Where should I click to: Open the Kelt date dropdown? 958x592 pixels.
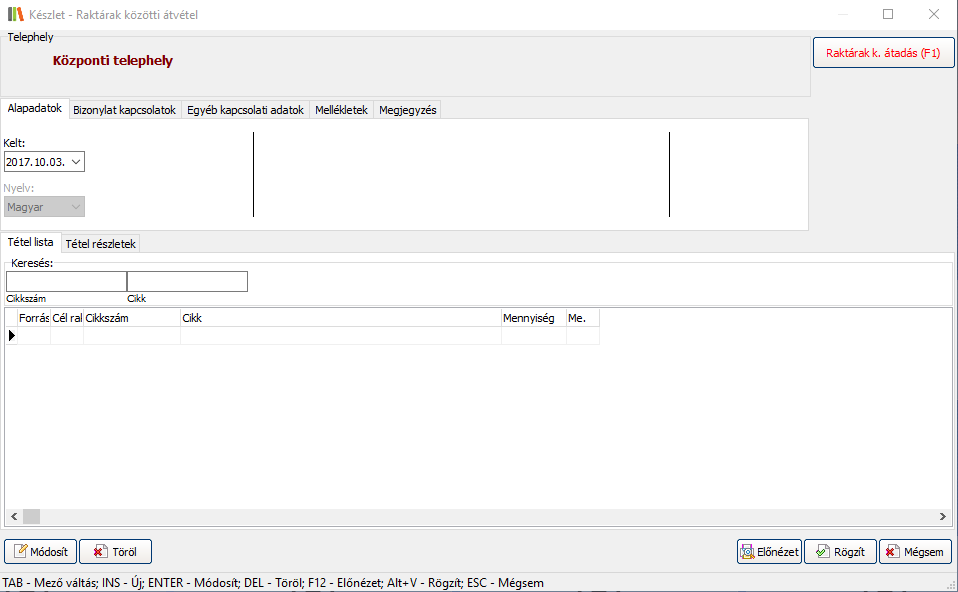pos(76,161)
